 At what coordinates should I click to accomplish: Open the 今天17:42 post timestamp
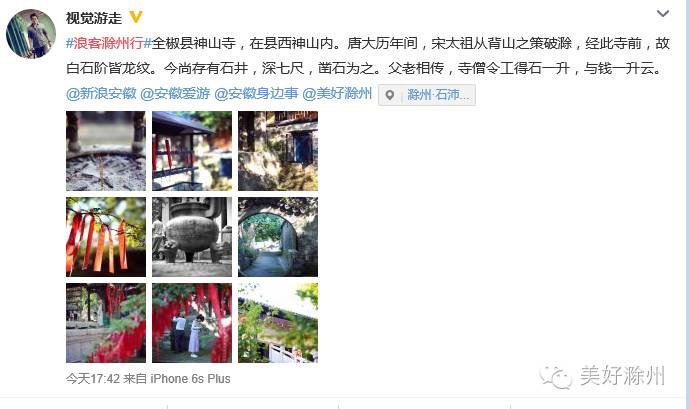tap(93, 379)
